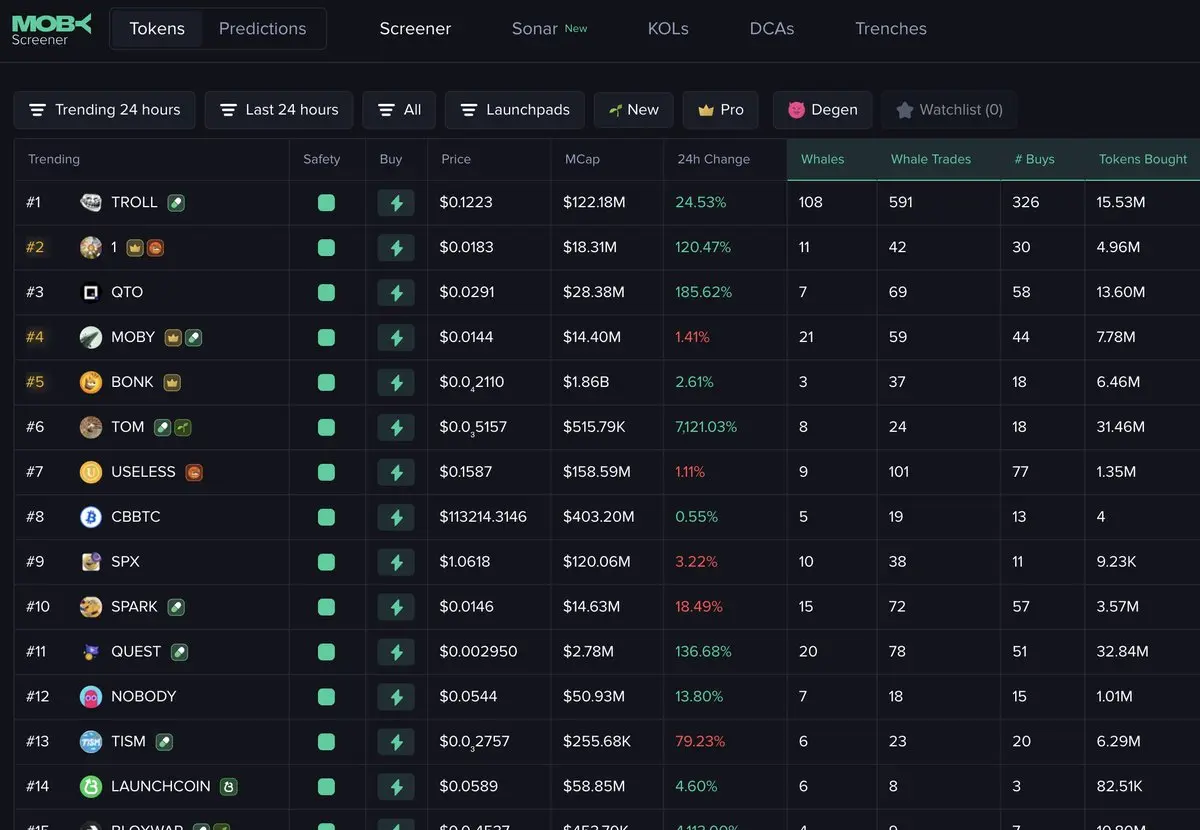
Task: Click the LAUNCHCOIN token name
Action: click(x=161, y=787)
